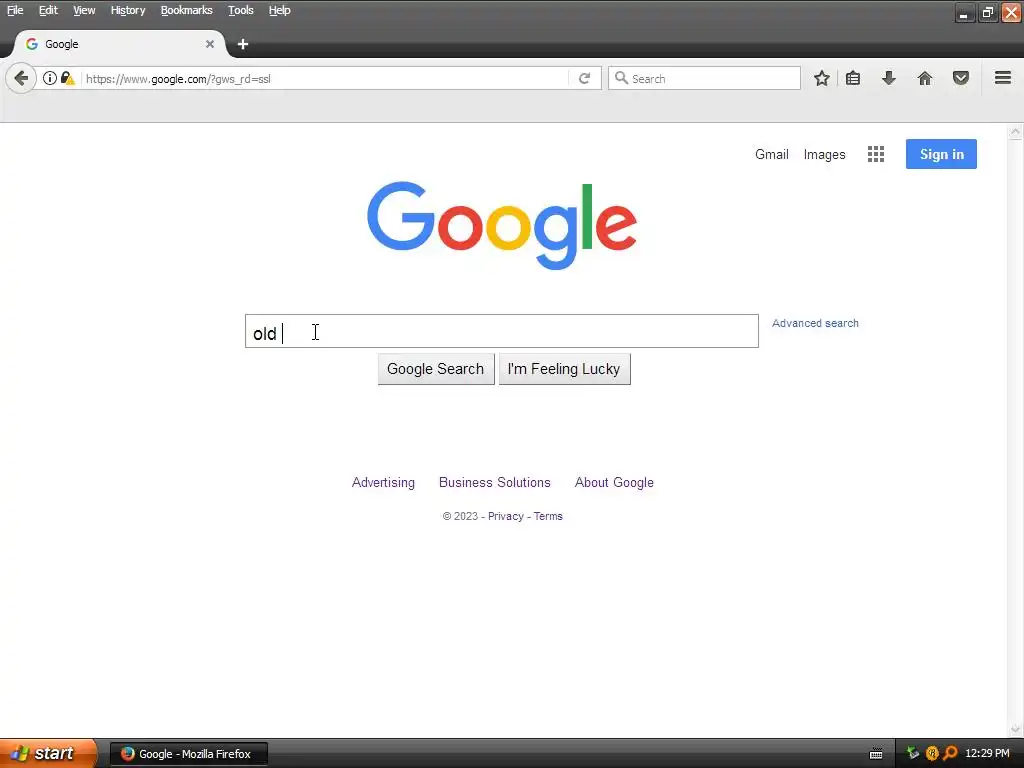Switch to Google - Mozilla Firefox taskbar button
The image size is (1024, 768).
pyautogui.click(x=189, y=754)
